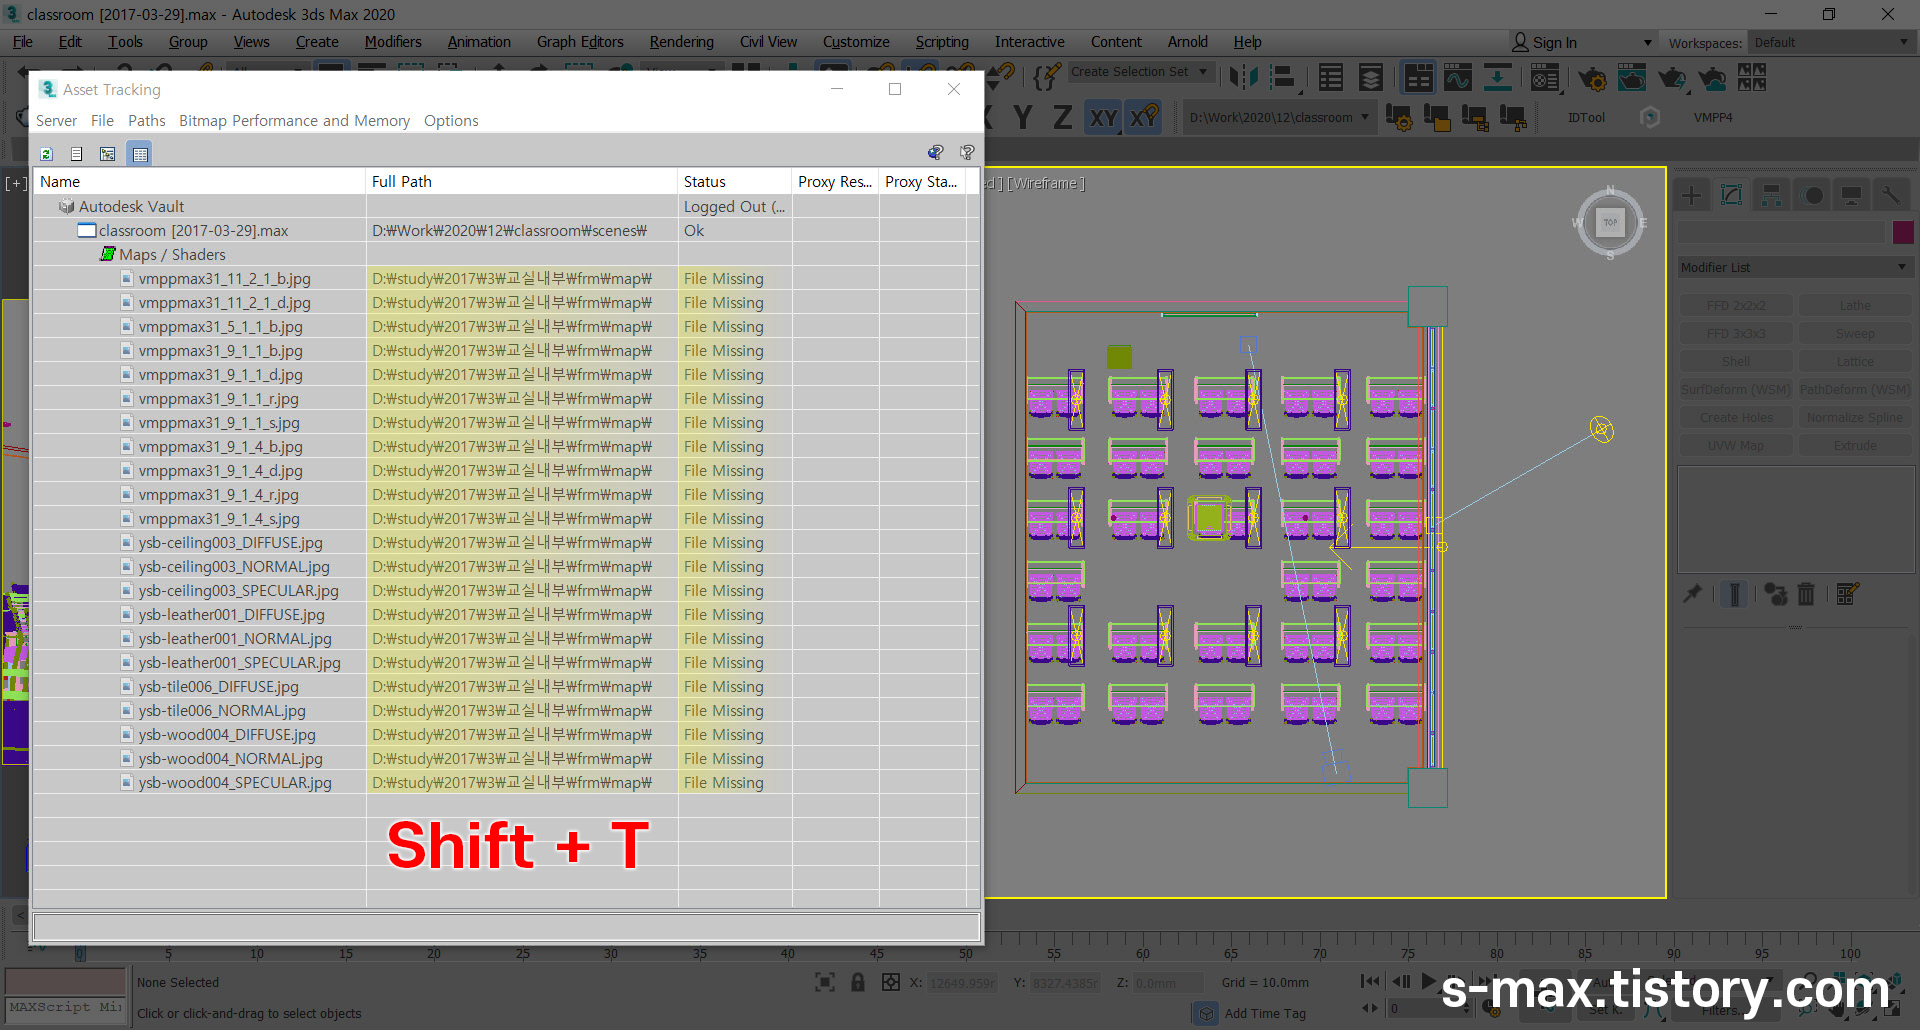Open the Hierarchy command panel tab
Image resolution: width=1920 pixels, height=1030 pixels.
[1771, 195]
